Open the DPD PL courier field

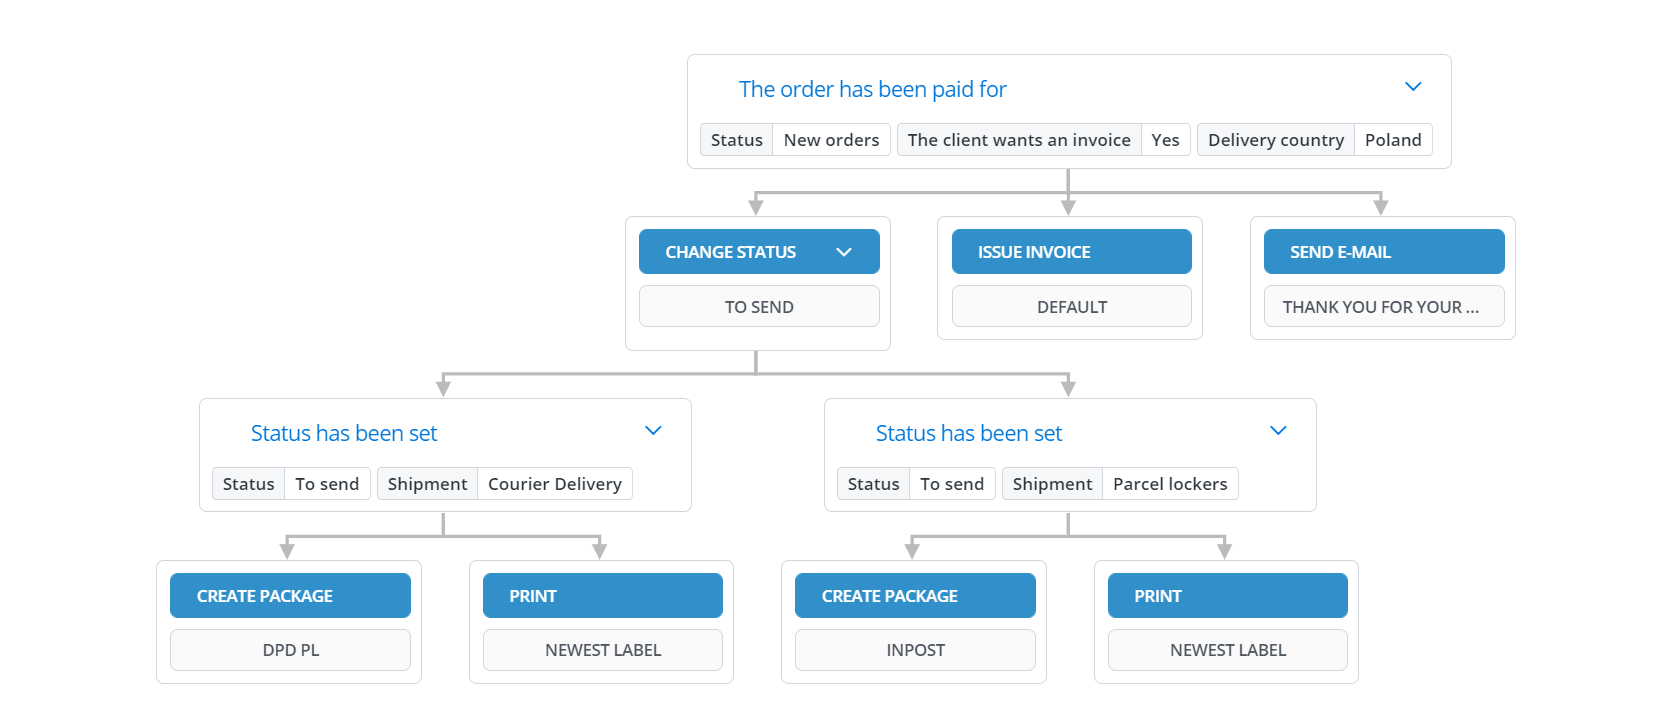pos(290,650)
